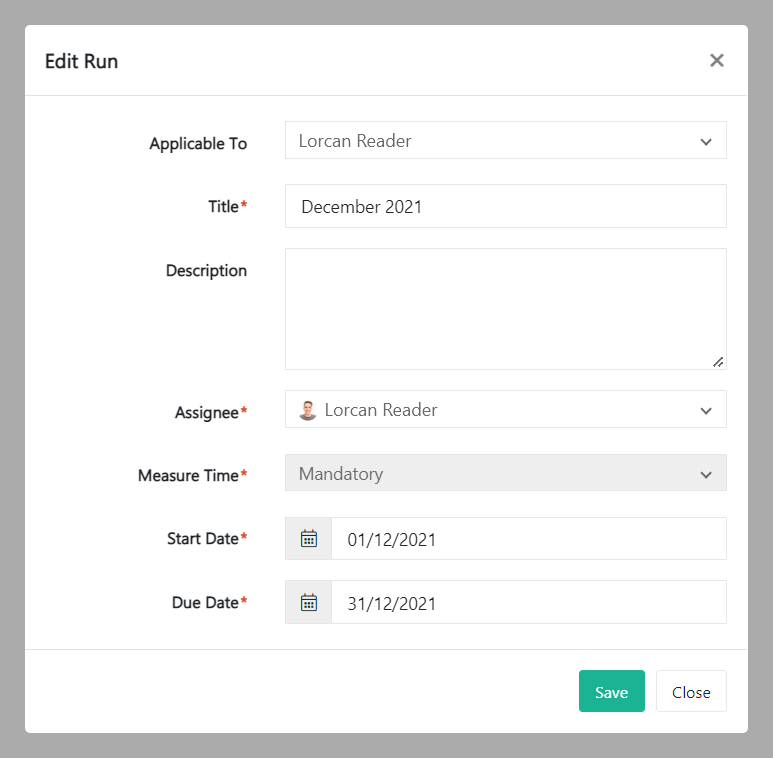
Task: Open the Measure Time Mandatory dropdown
Action: pos(505,474)
